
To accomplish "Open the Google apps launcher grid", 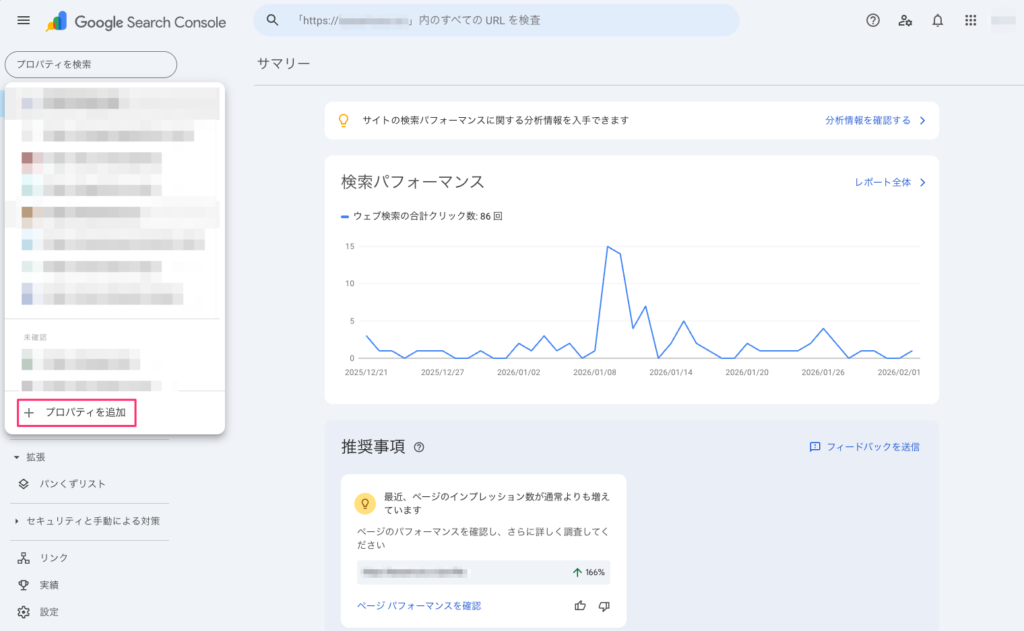I will coord(969,20).
